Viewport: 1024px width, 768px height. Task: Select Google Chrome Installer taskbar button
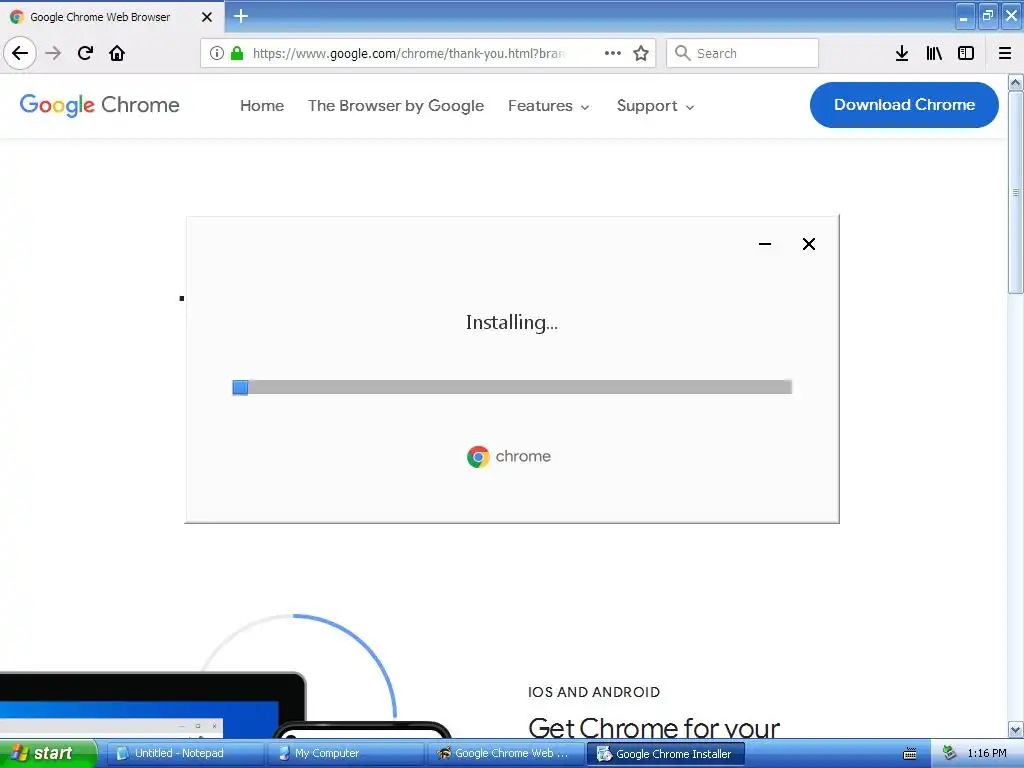point(666,754)
